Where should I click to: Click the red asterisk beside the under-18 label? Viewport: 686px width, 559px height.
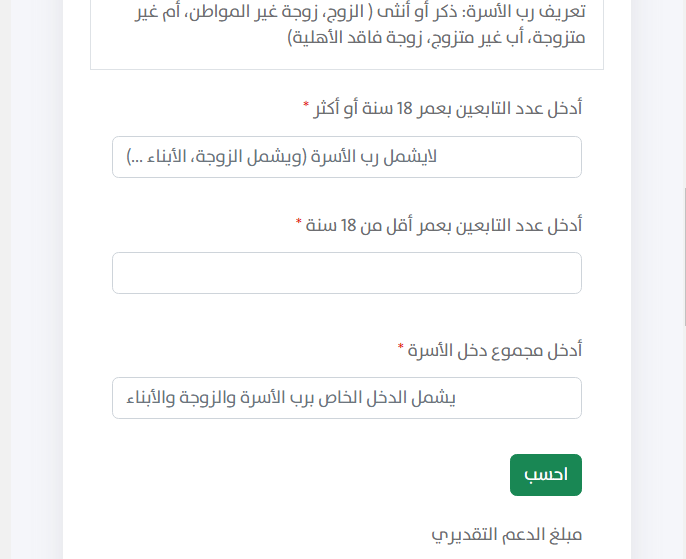298,222
